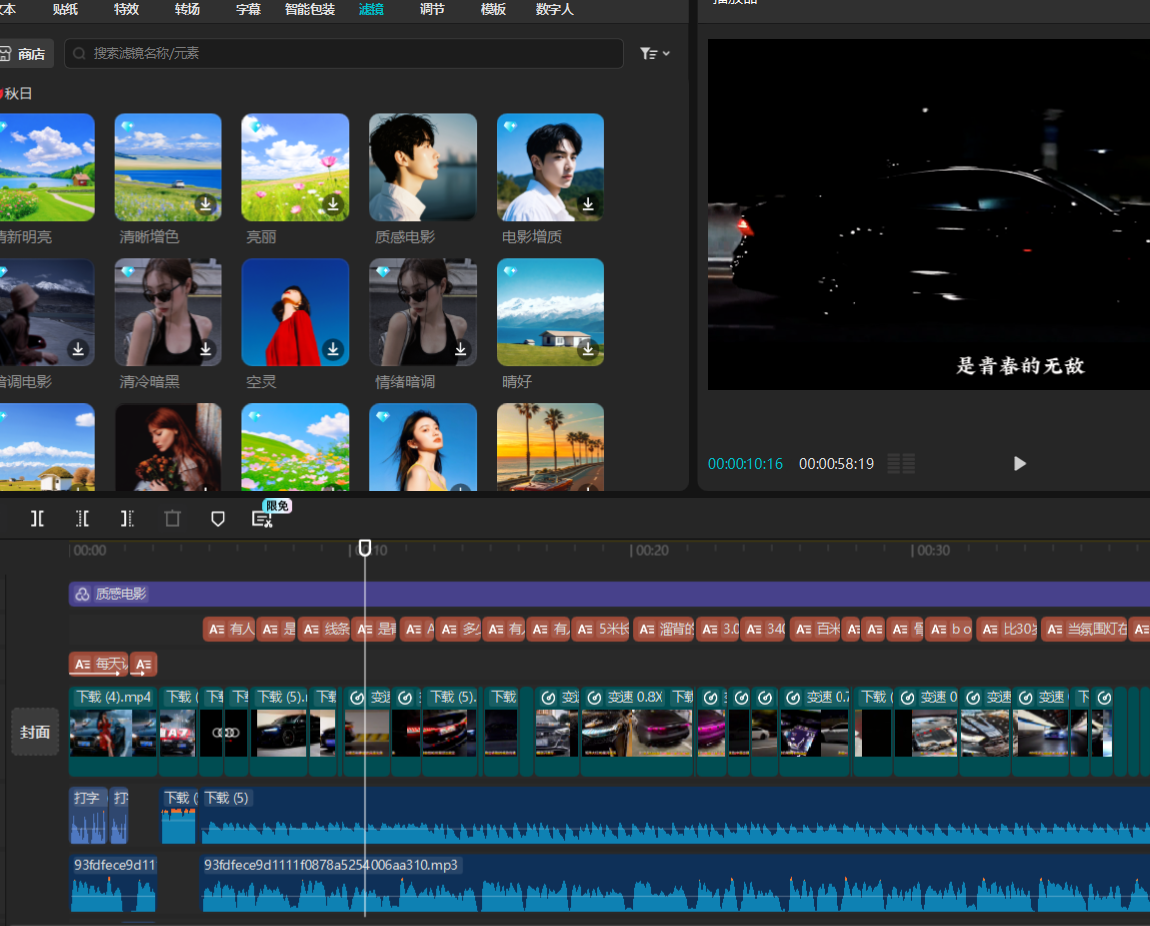Select the 质感电影 filter thumbnail
Viewport: 1150px width, 926px height.
point(422,167)
